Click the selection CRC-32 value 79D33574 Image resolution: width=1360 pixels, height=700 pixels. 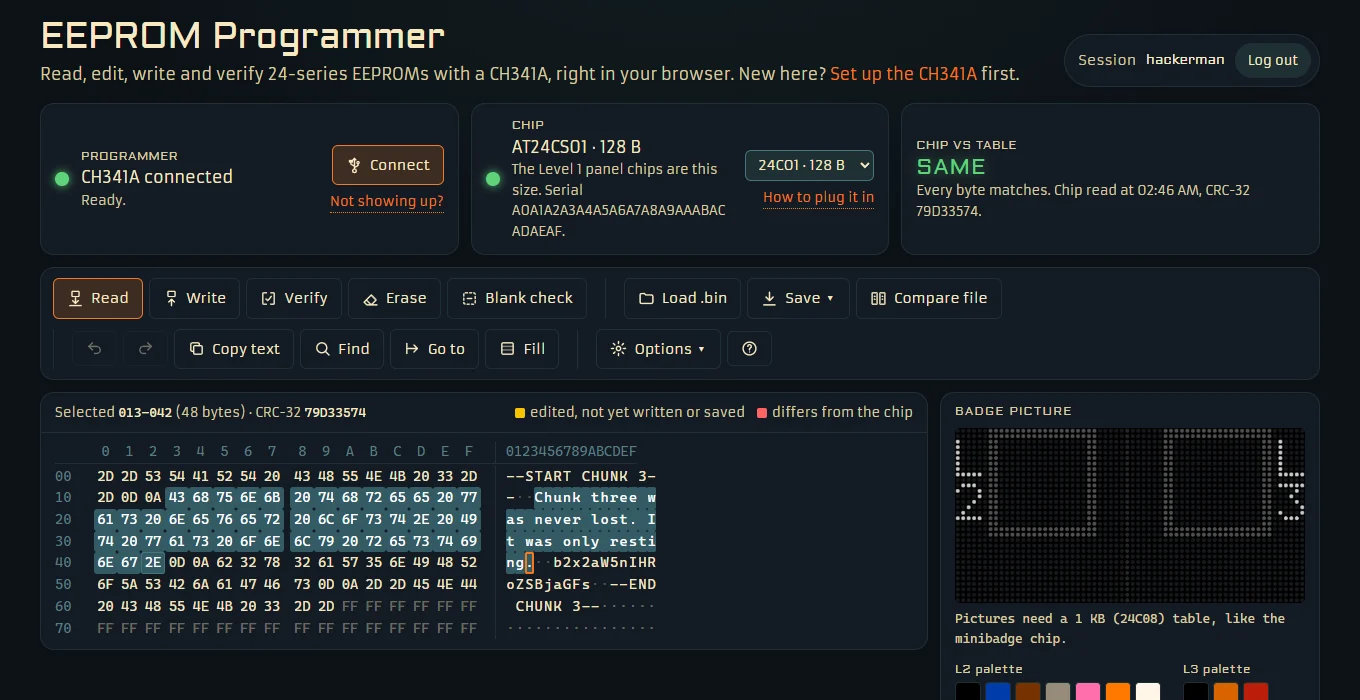(335, 412)
